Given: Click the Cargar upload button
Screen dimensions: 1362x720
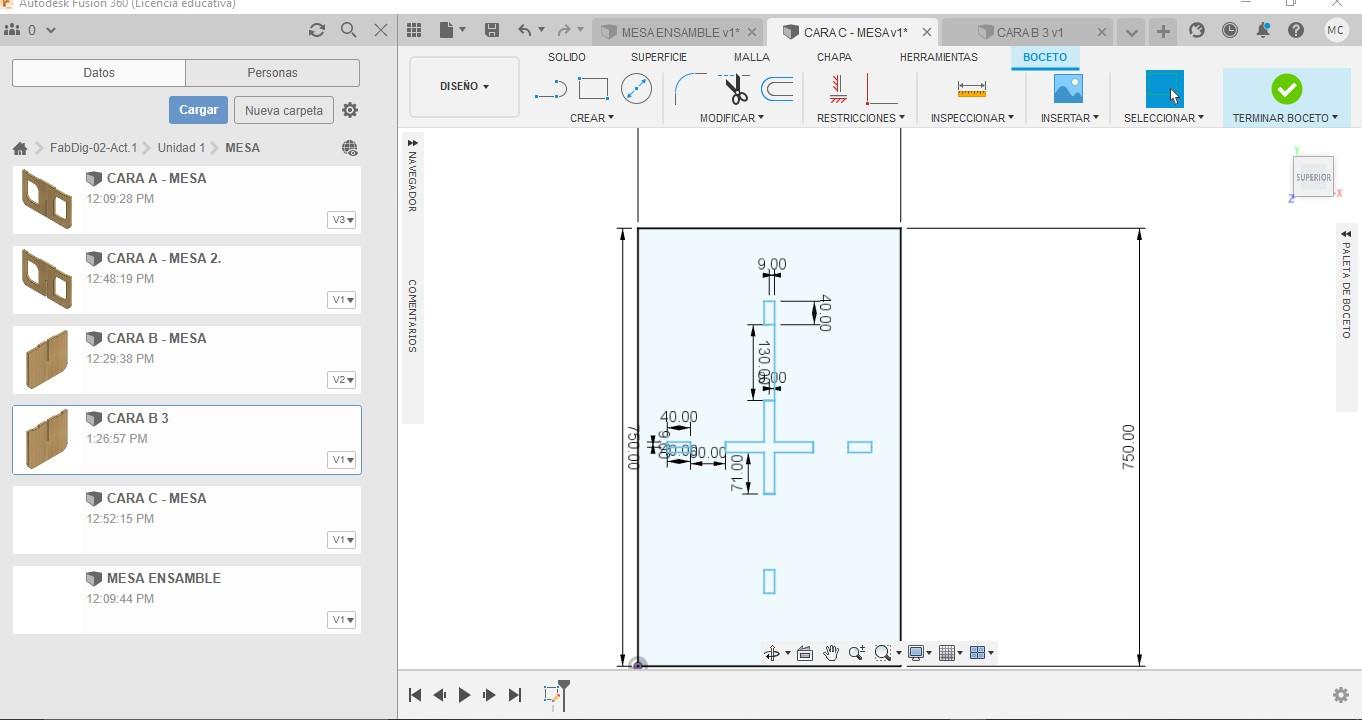Looking at the screenshot, I should [x=198, y=110].
